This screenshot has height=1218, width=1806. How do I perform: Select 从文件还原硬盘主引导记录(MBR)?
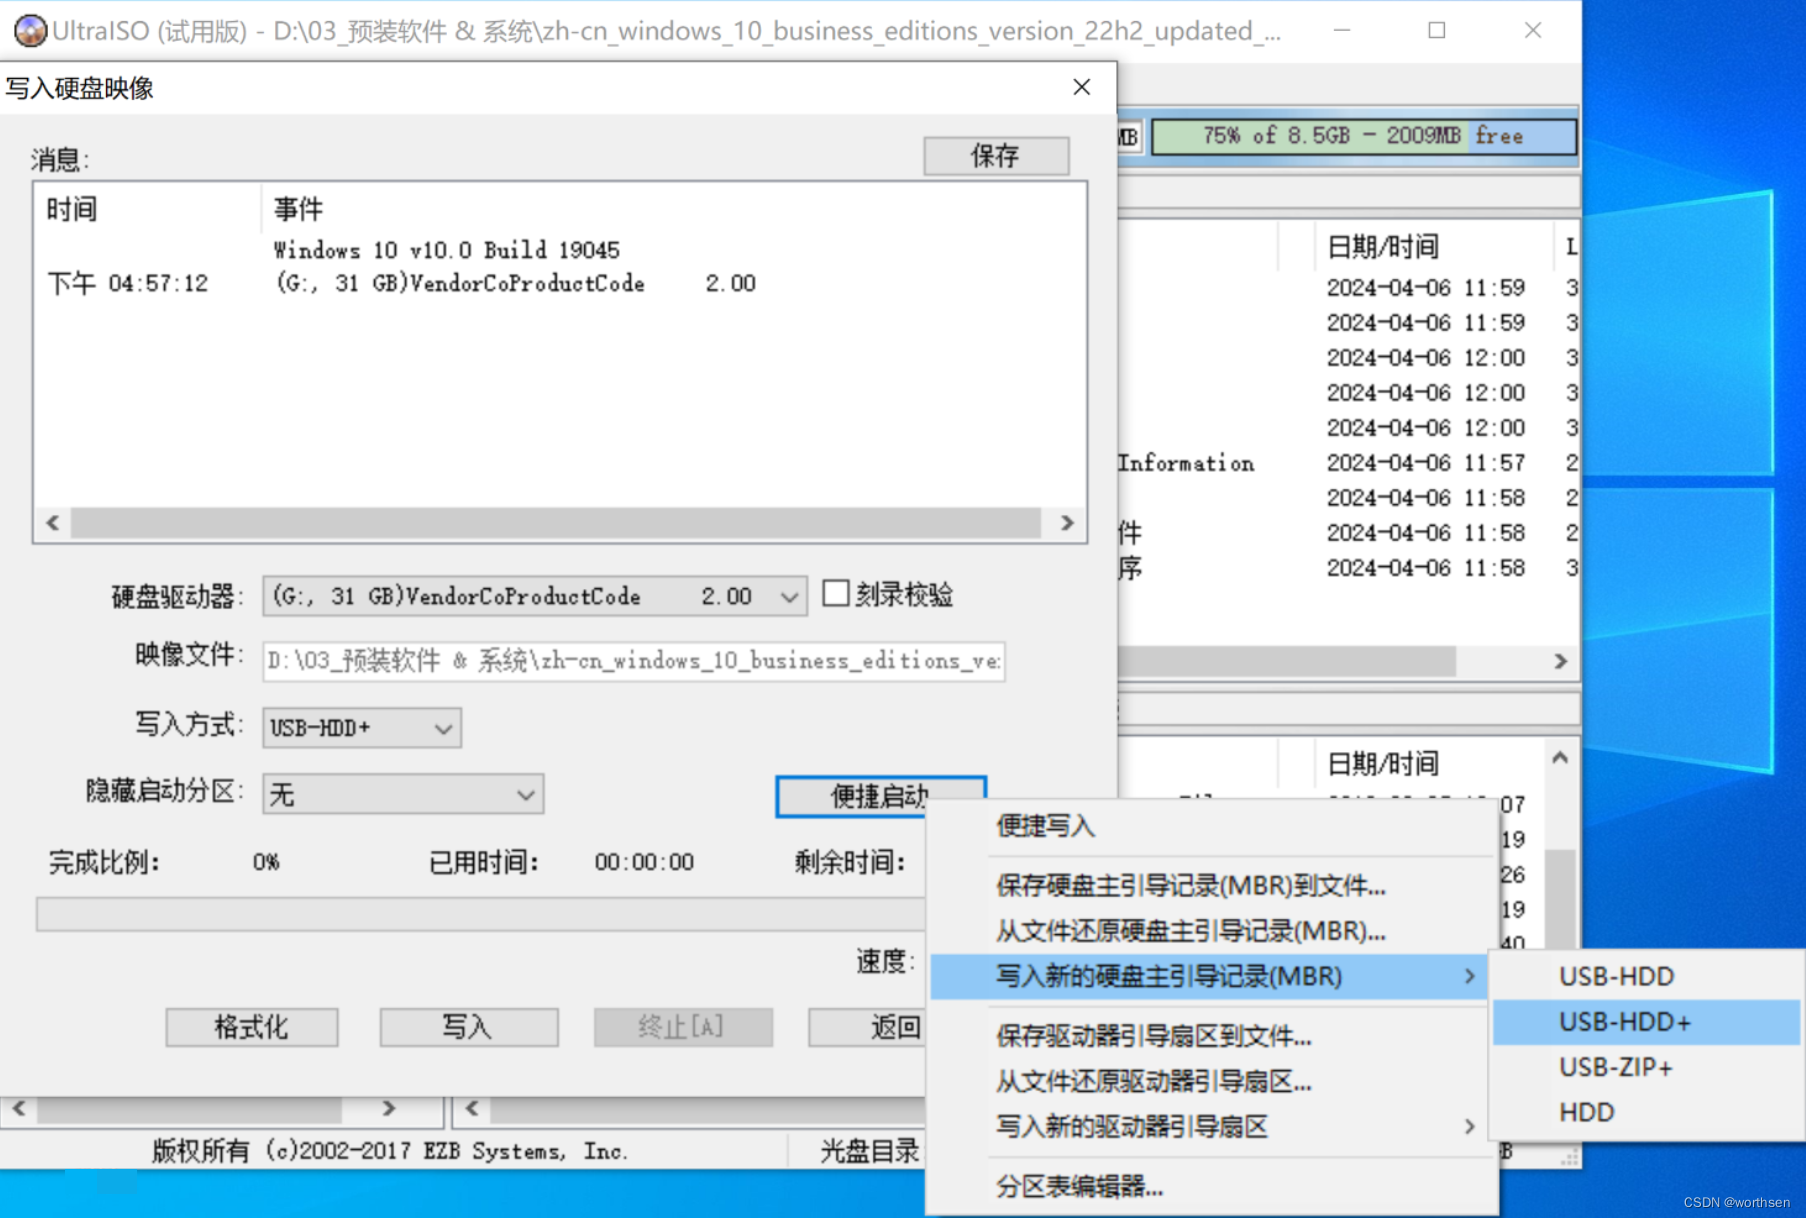tap(1210, 931)
